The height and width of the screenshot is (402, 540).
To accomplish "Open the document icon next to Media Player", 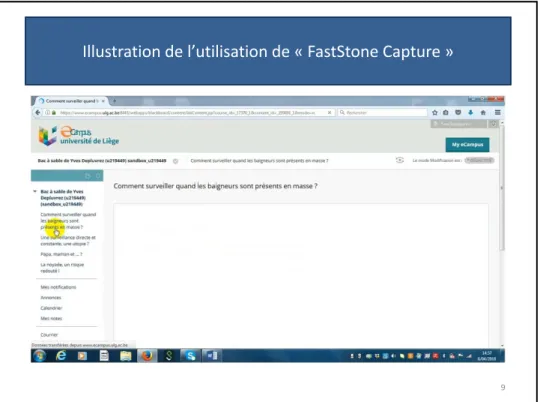I will pyautogui.click(x=104, y=355).
